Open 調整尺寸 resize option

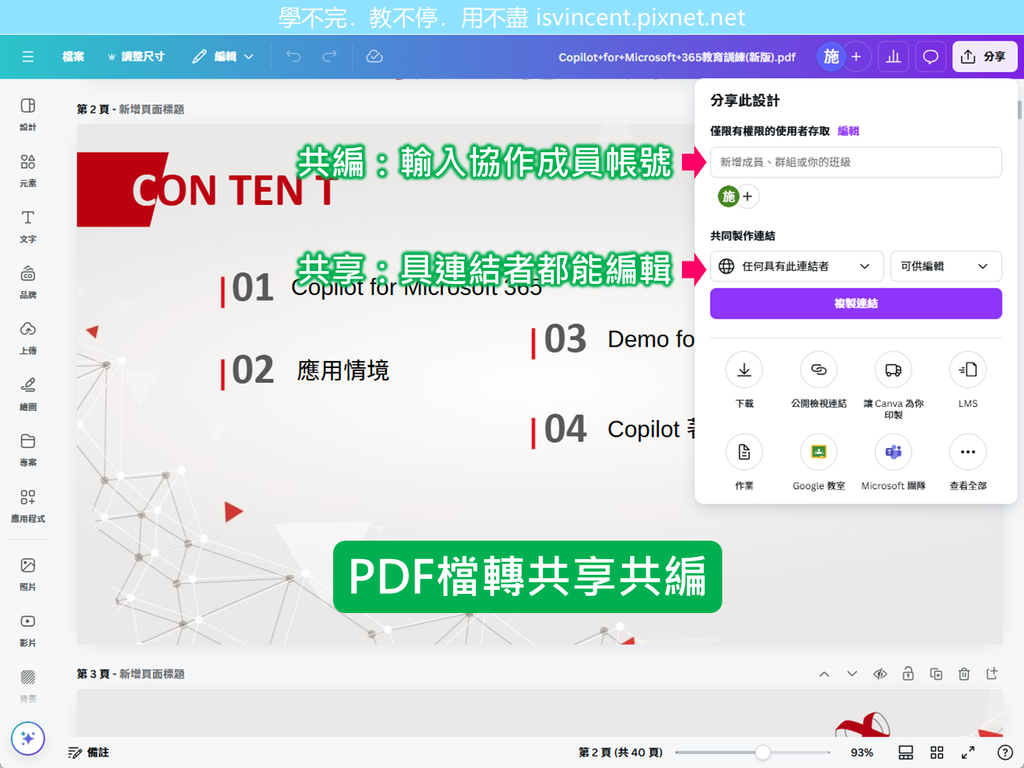tap(136, 57)
